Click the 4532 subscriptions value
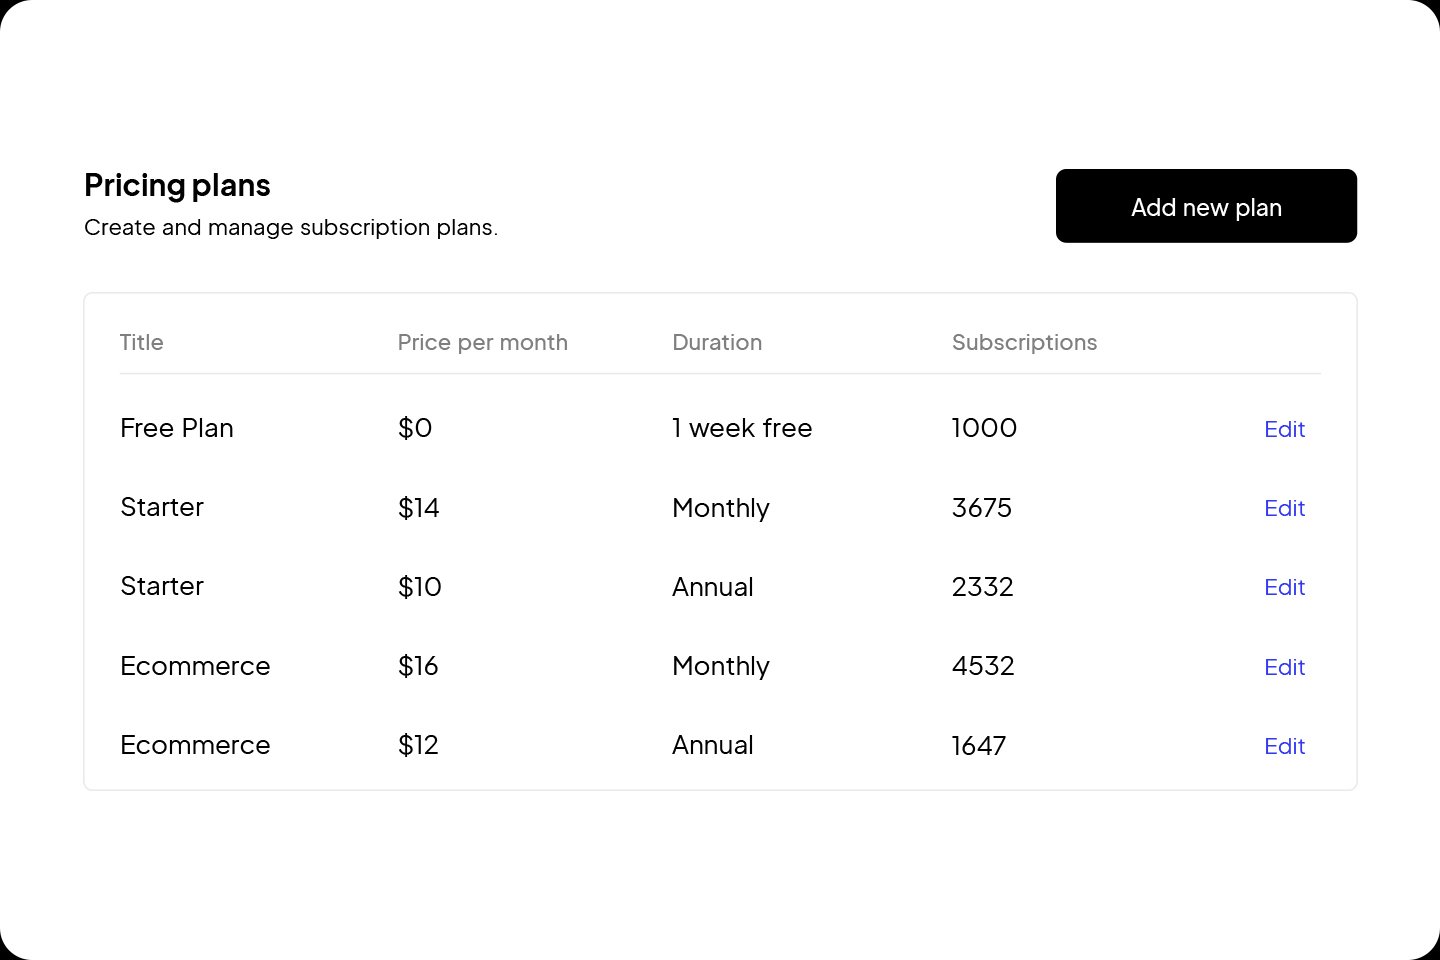Viewport: 1440px width, 960px height. click(x=983, y=666)
